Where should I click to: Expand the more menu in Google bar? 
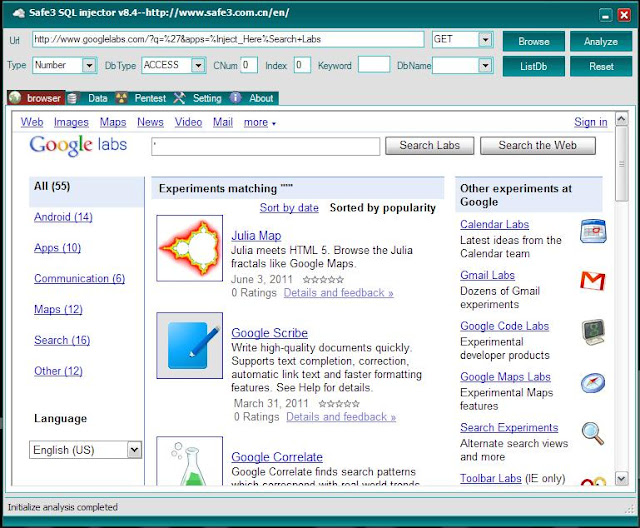pyautogui.click(x=260, y=122)
